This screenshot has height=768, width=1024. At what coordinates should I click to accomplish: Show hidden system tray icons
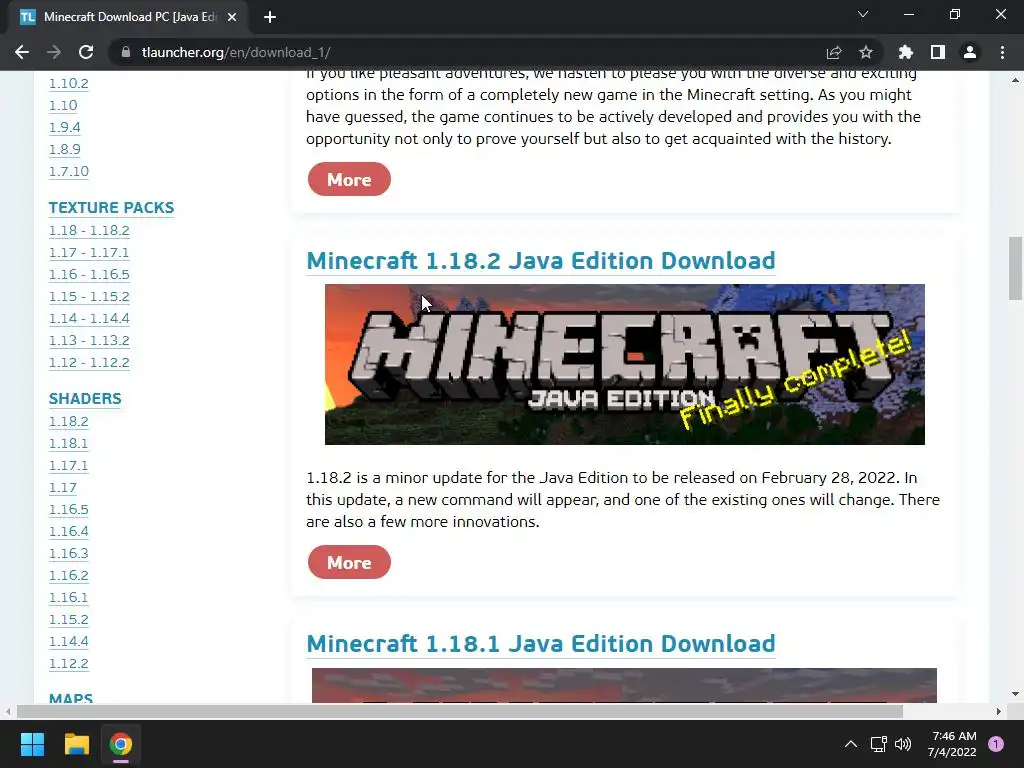[x=851, y=744]
